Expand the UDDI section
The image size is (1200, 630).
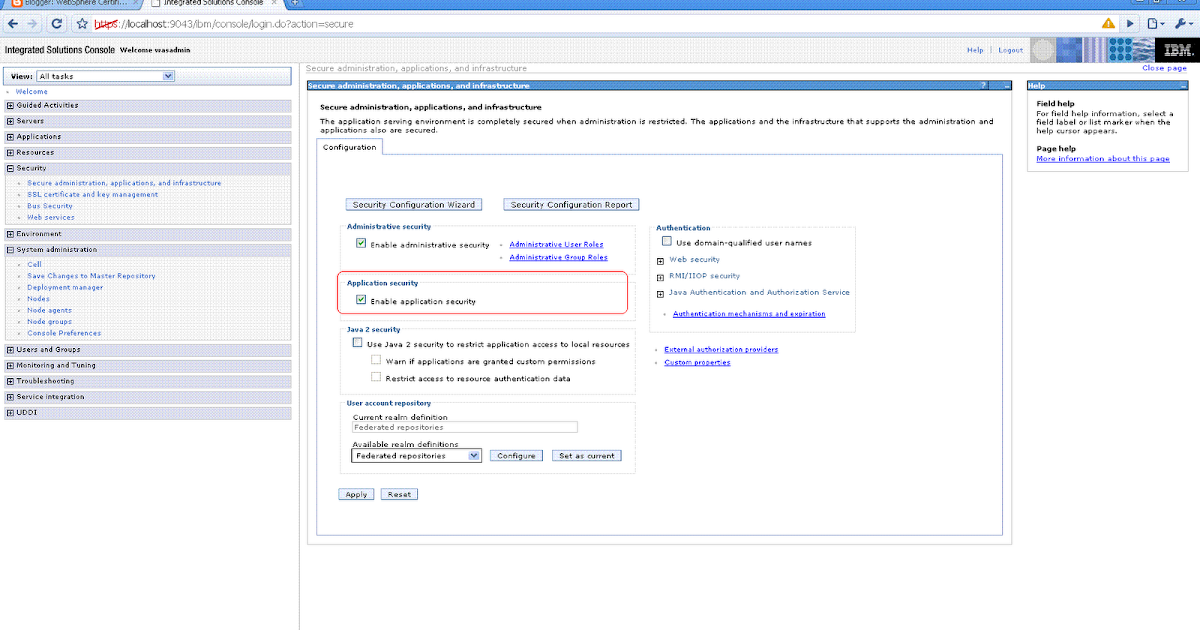point(10,412)
